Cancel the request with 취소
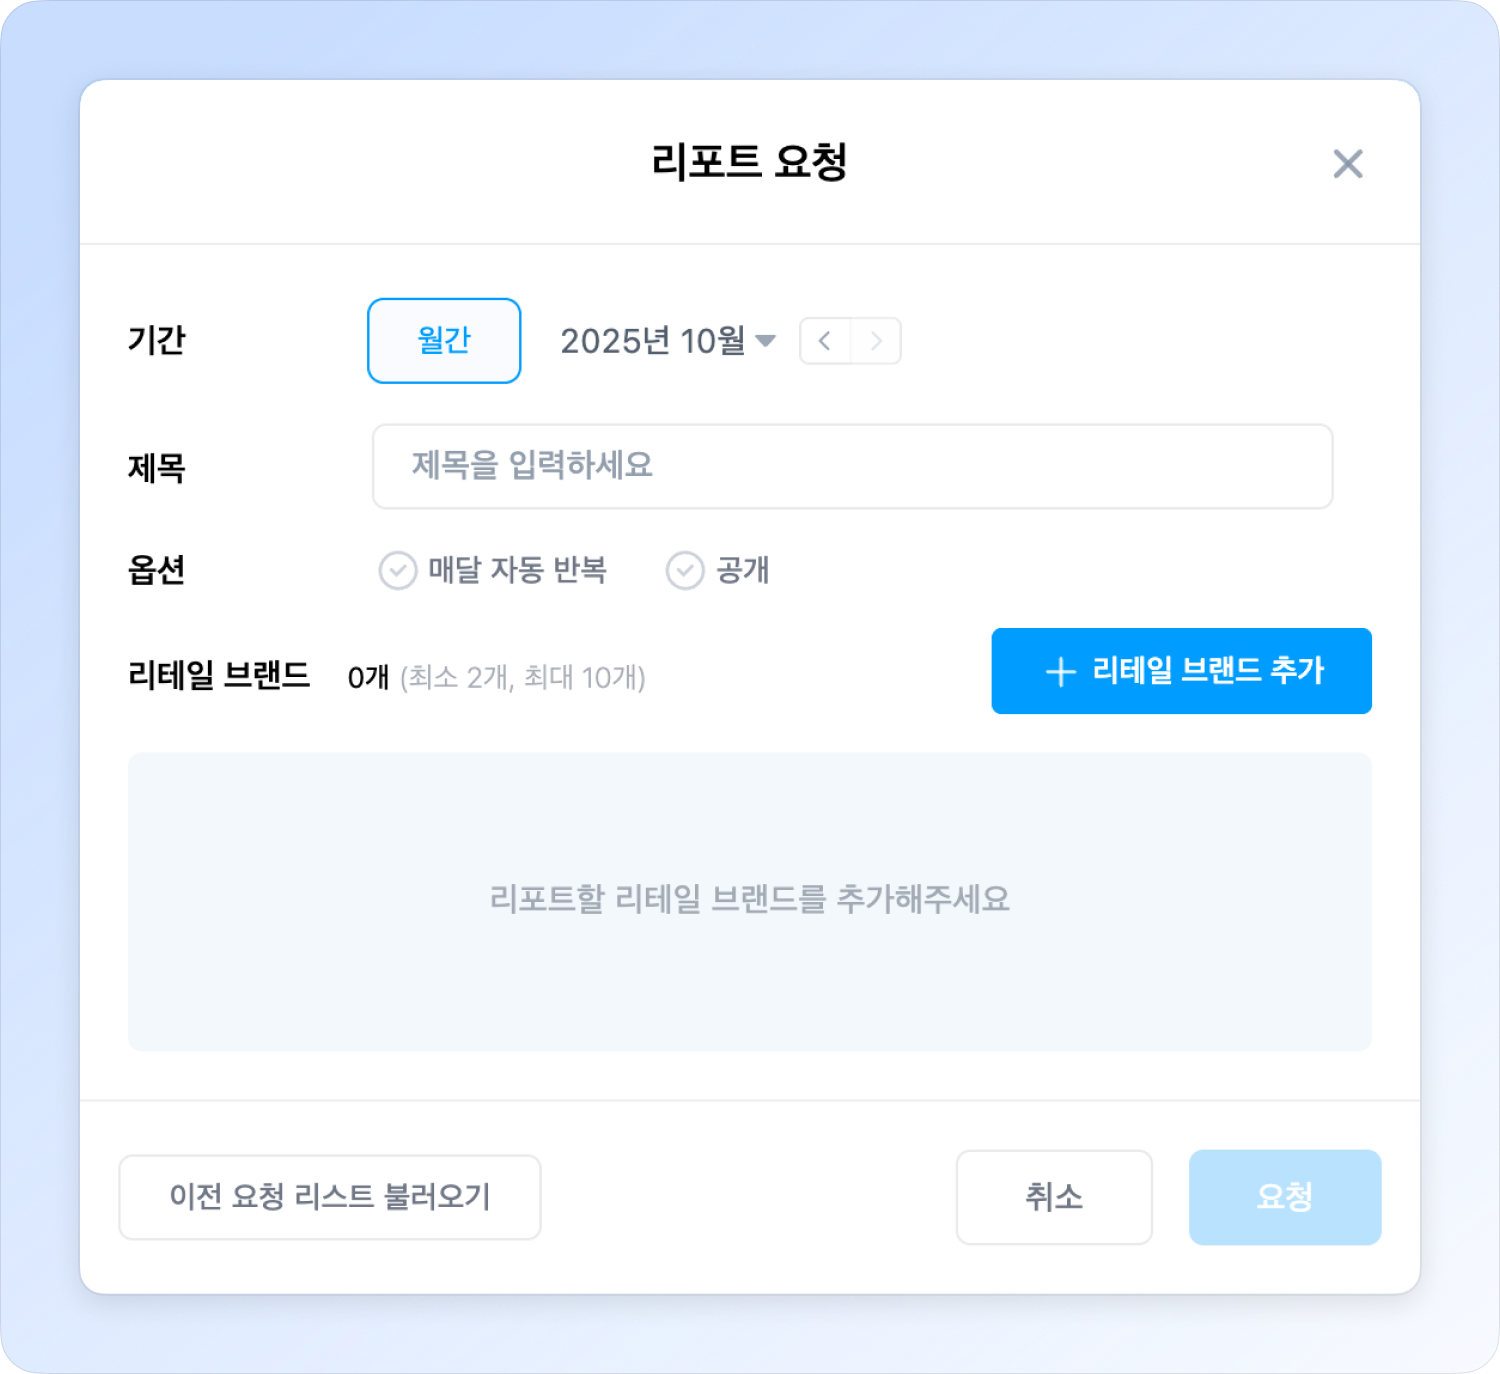This screenshot has height=1374, width=1500. tap(1054, 1197)
